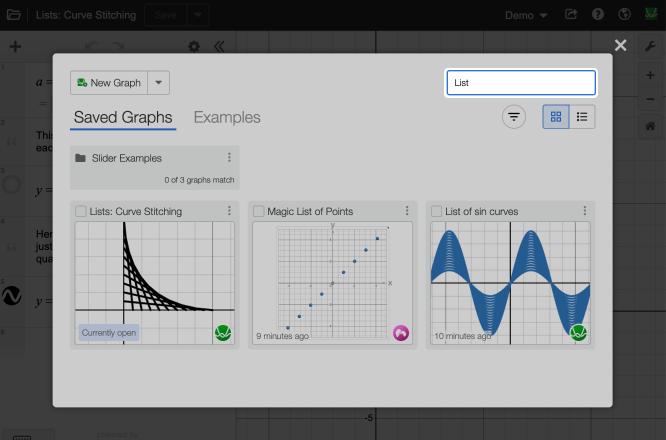This screenshot has width=666, height=440.
Task: Tick the List of sin curves checkbox
Action: tap(437, 211)
